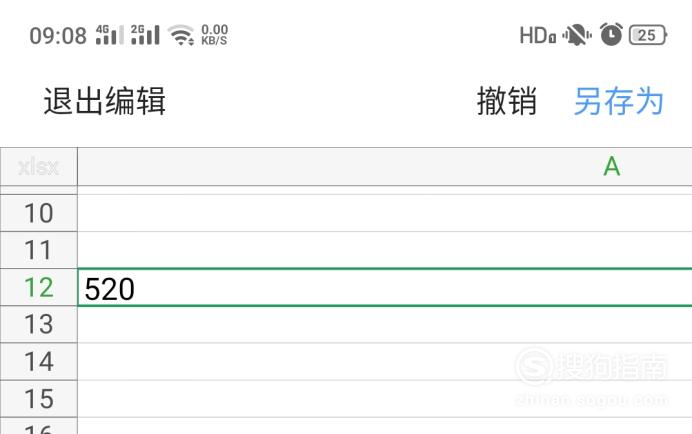
Task: Tap the HD call indicator icon
Action: [538, 35]
